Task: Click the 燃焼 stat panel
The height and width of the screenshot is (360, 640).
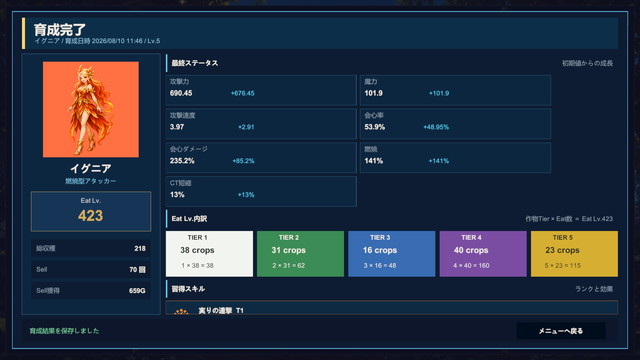Action: click(x=456, y=158)
